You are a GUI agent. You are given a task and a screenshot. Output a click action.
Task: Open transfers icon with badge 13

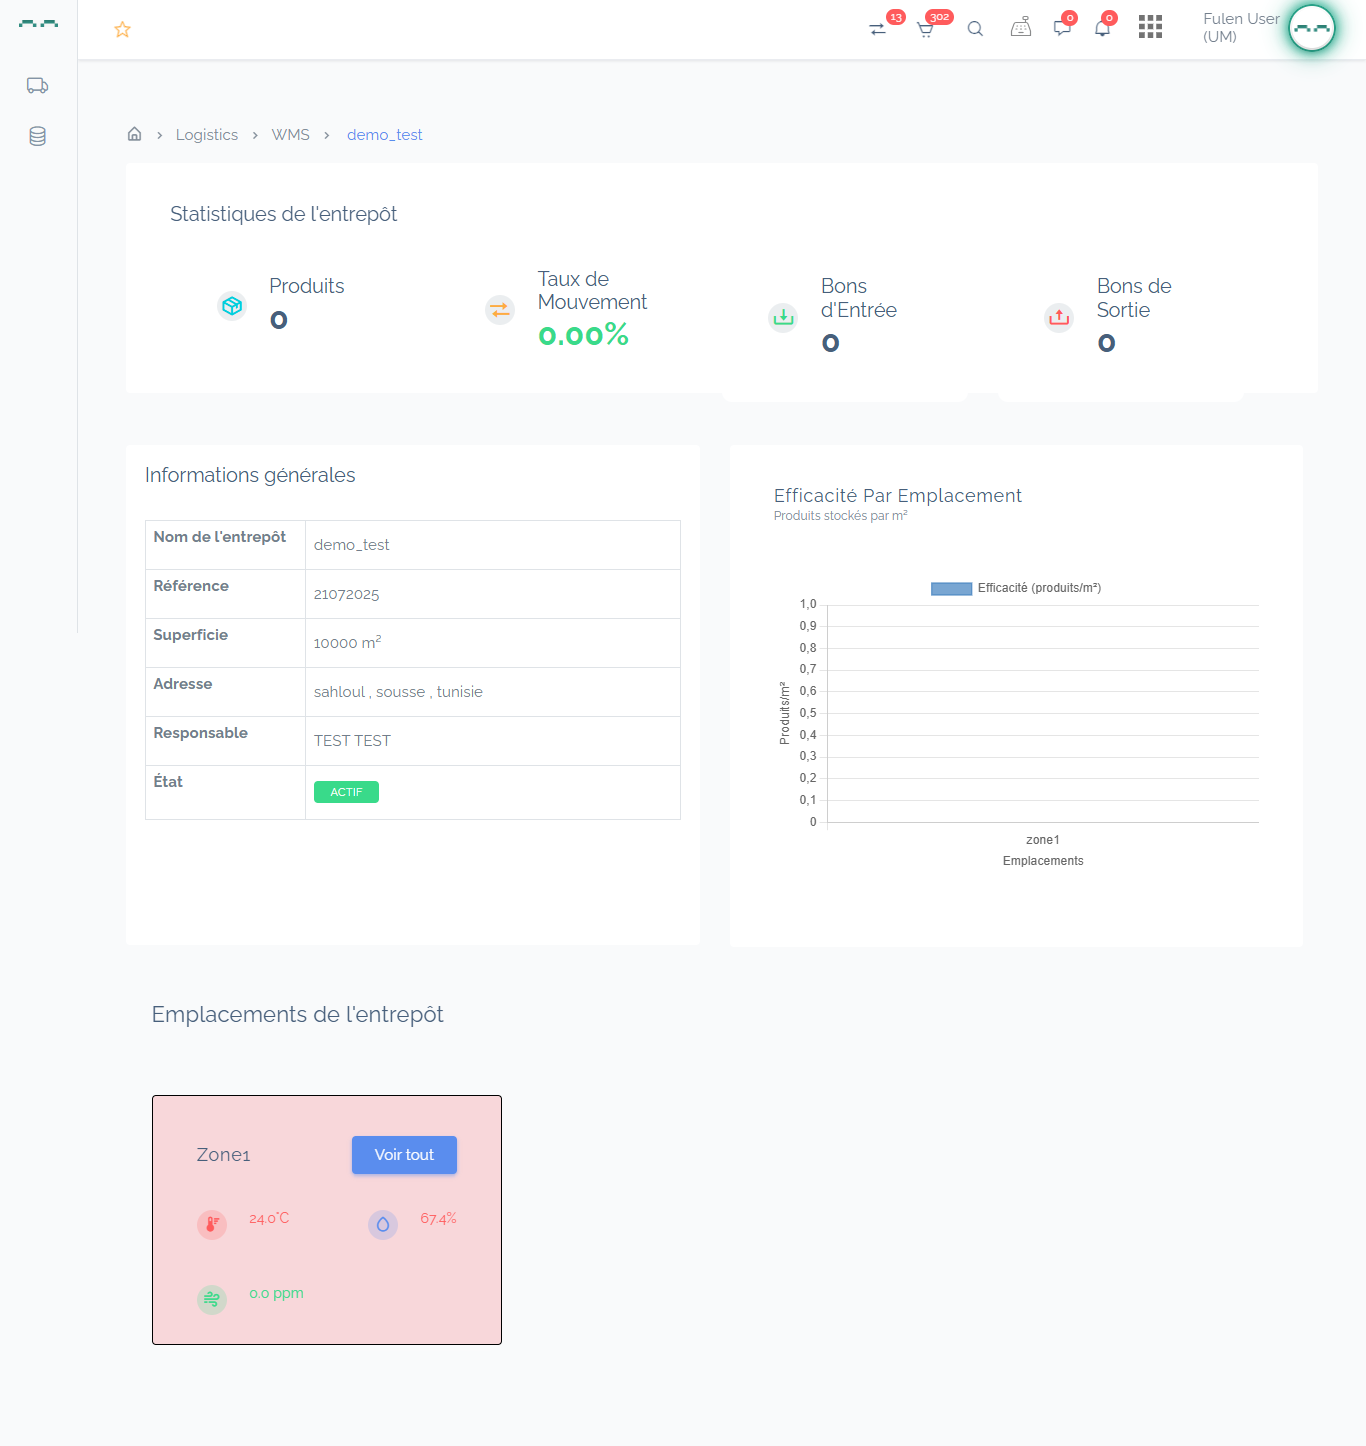[878, 29]
